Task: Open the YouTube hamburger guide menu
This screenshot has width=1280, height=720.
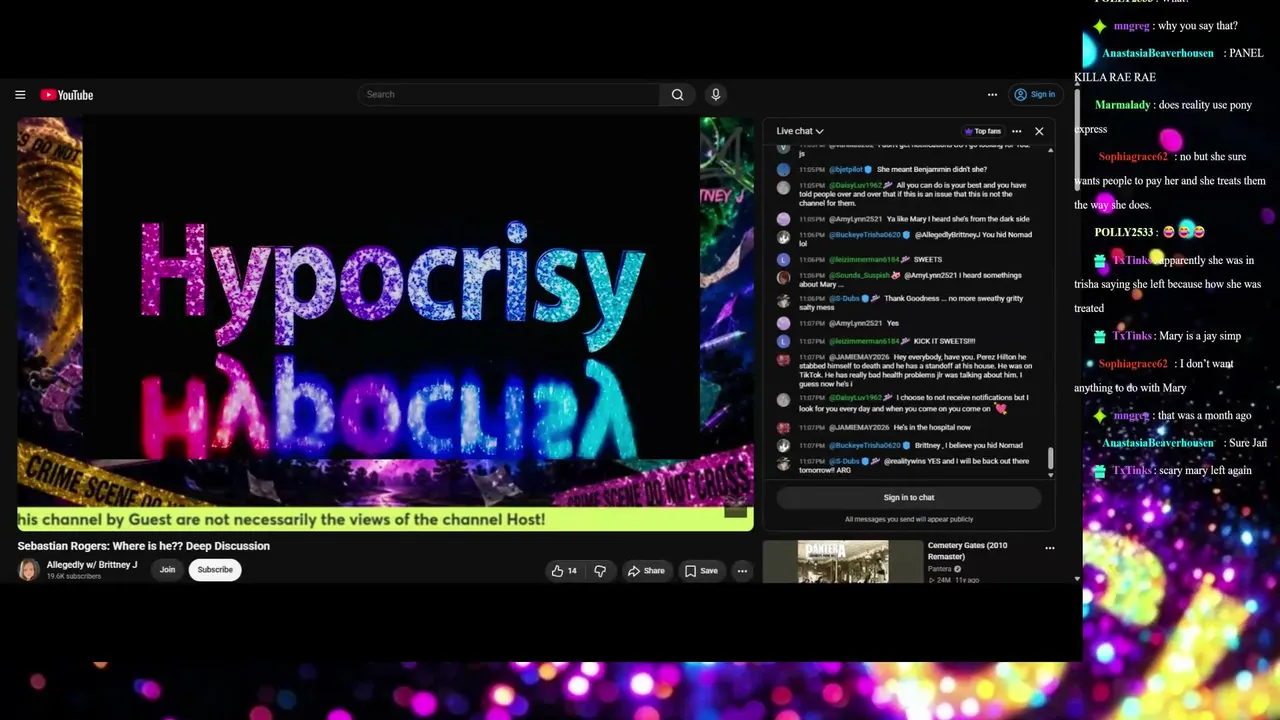Action: click(20, 95)
